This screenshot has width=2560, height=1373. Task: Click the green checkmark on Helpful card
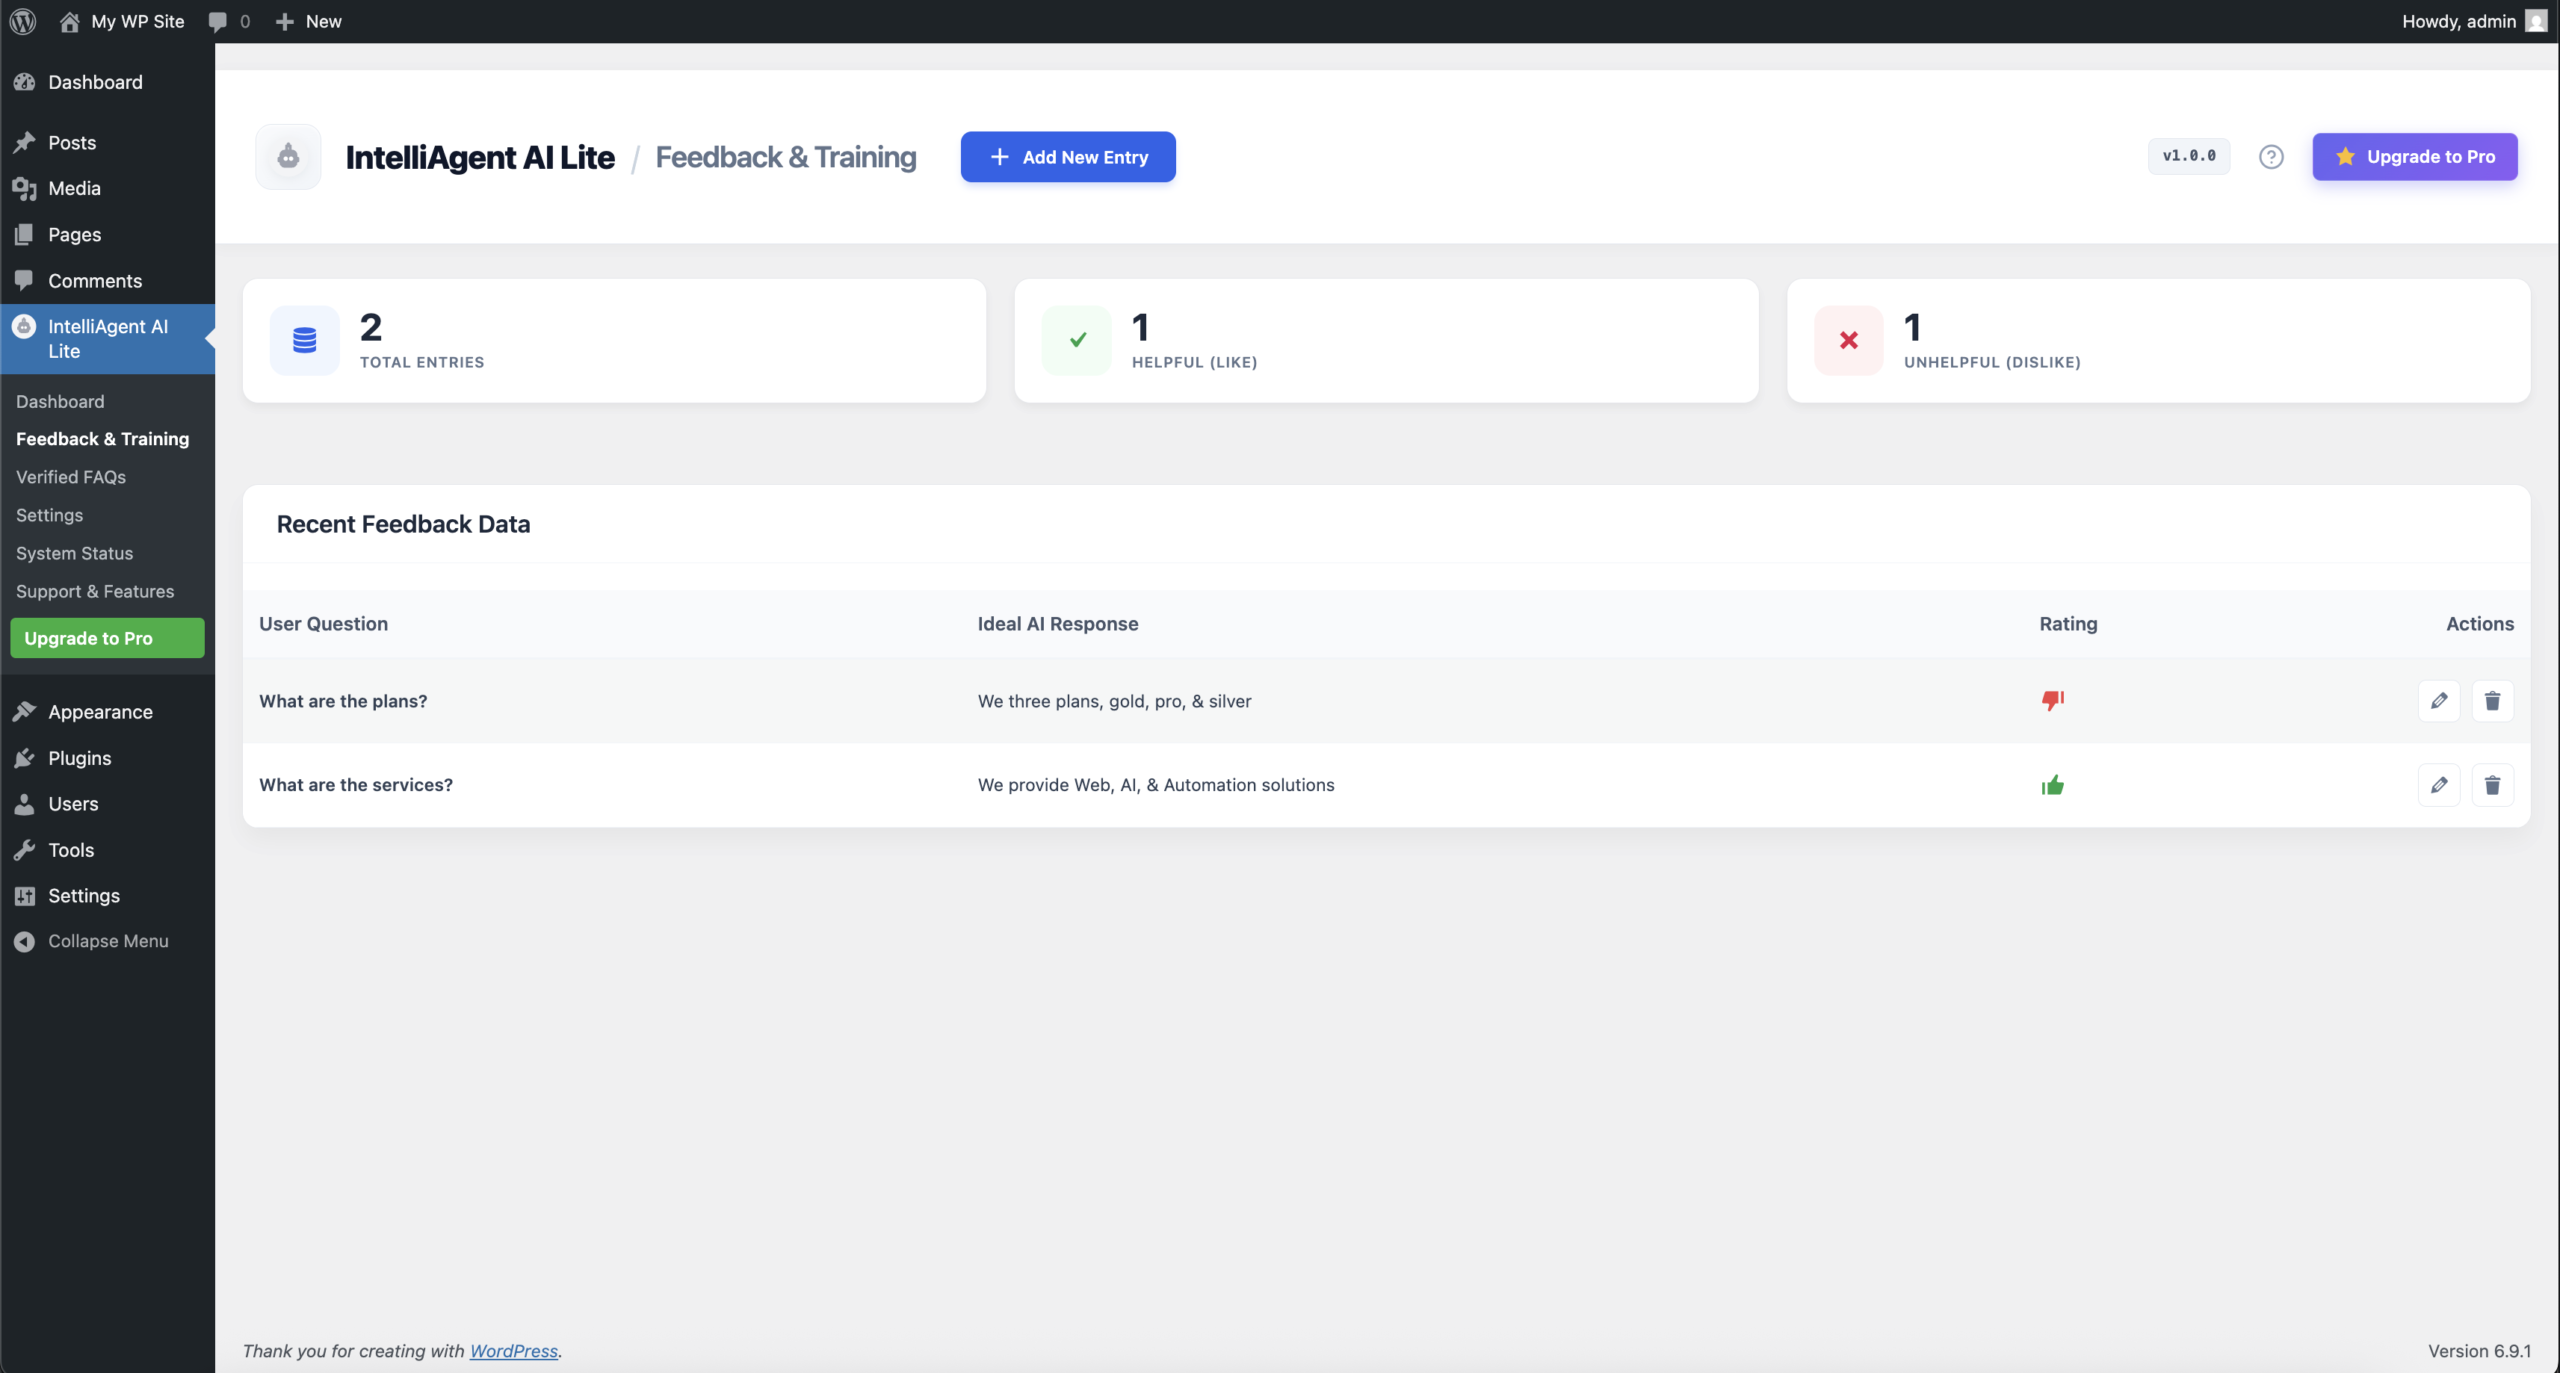1075,340
